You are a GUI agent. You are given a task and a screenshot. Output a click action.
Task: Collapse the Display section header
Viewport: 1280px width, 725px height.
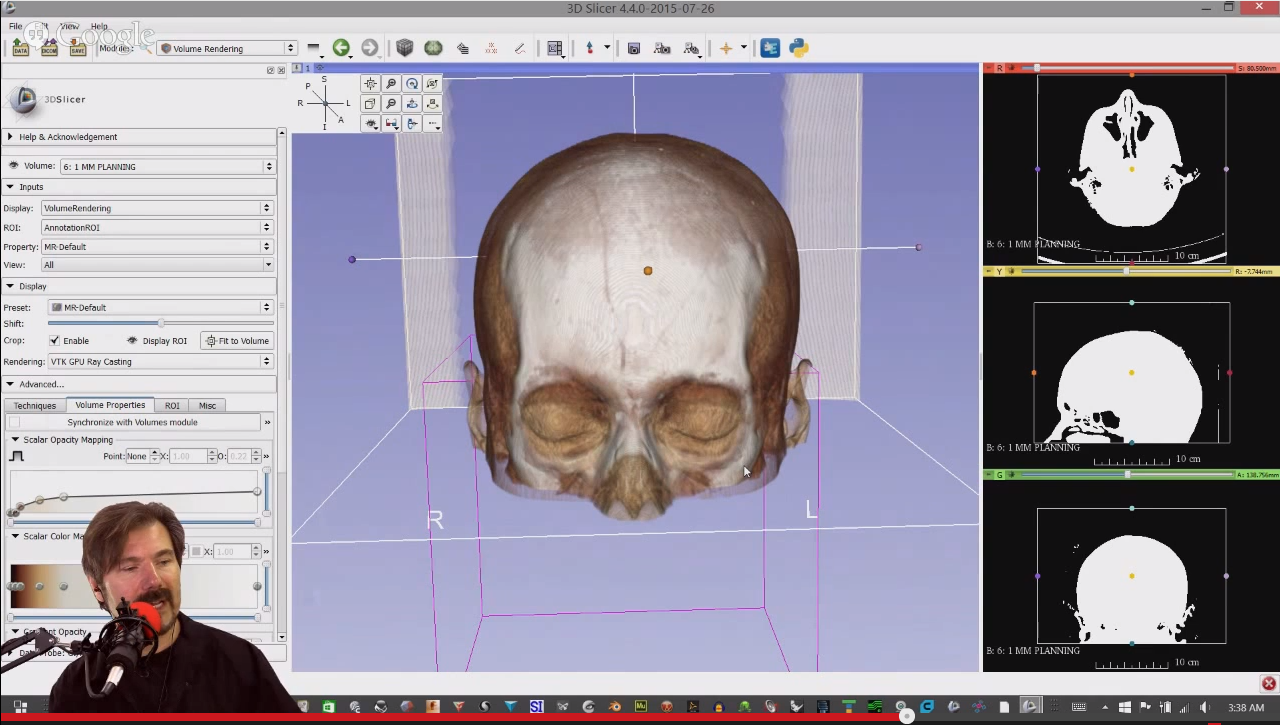tap(138, 286)
